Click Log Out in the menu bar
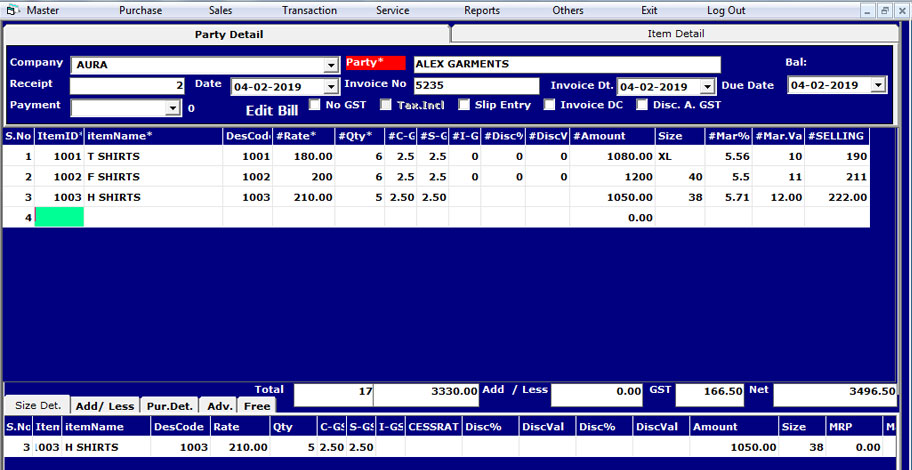This screenshot has height=470, width=912. 726,10
